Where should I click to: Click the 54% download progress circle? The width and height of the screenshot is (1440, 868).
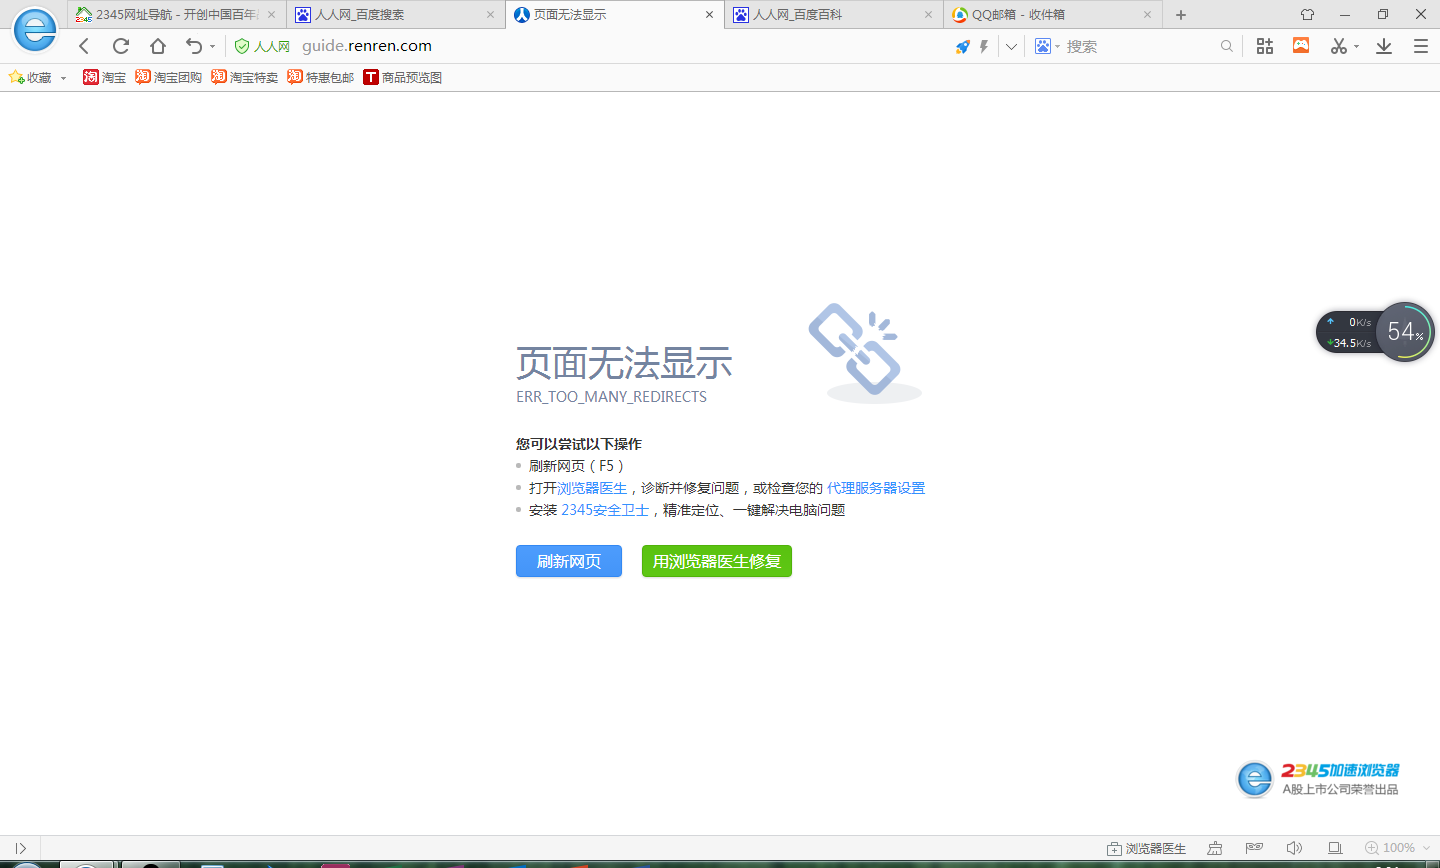pyautogui.click(x=1404, y=331)
